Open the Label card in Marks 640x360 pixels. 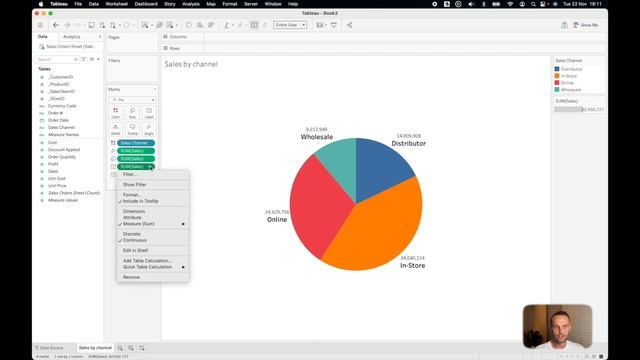[x=149, y=113]
